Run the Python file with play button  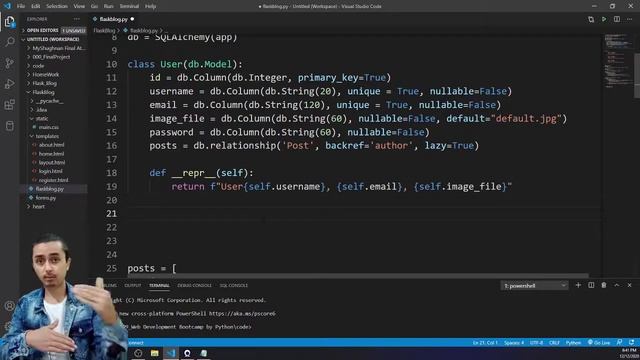[x=604, y=19]
